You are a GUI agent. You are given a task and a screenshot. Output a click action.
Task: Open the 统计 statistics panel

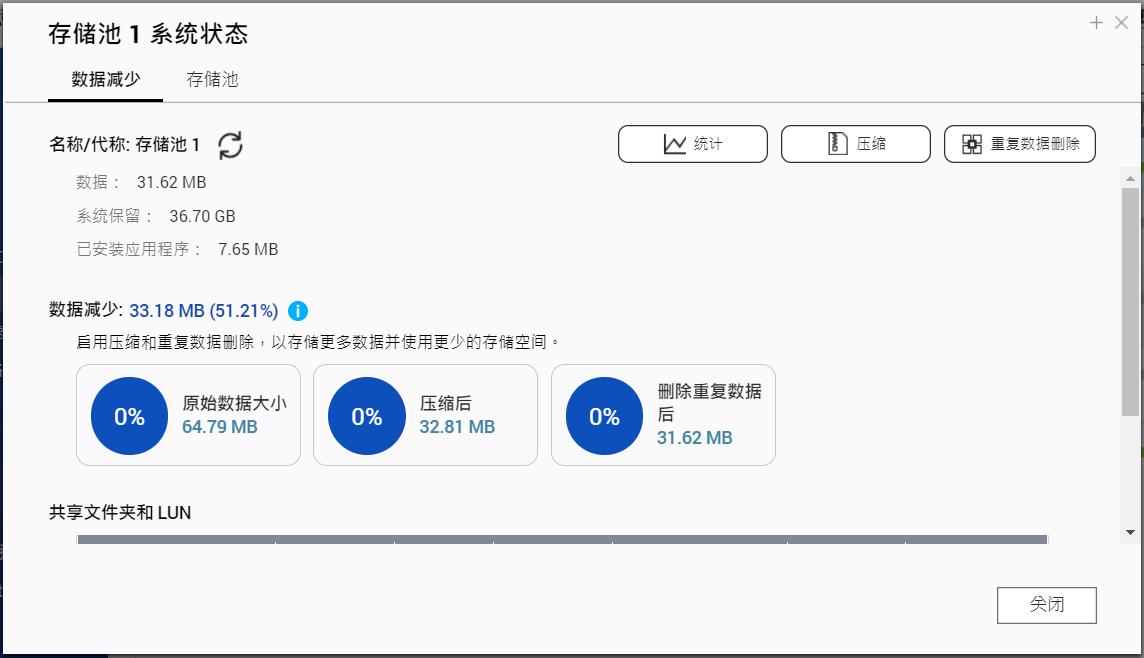tap(693, 143)
